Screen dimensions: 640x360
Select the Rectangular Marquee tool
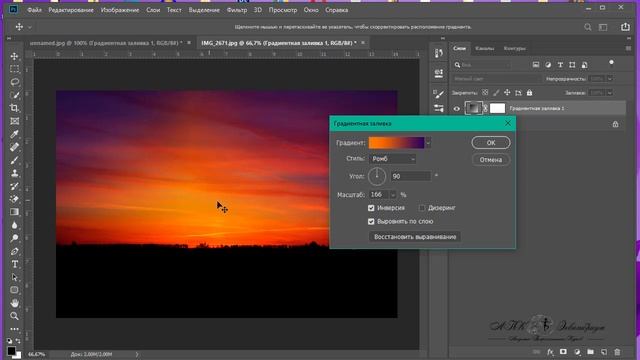(x=14, y=69)
